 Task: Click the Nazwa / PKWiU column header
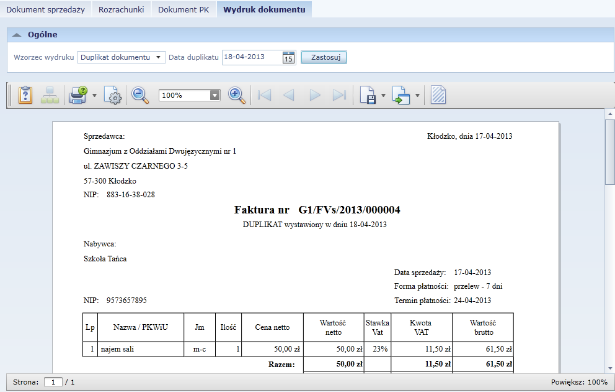coord(140,327)
